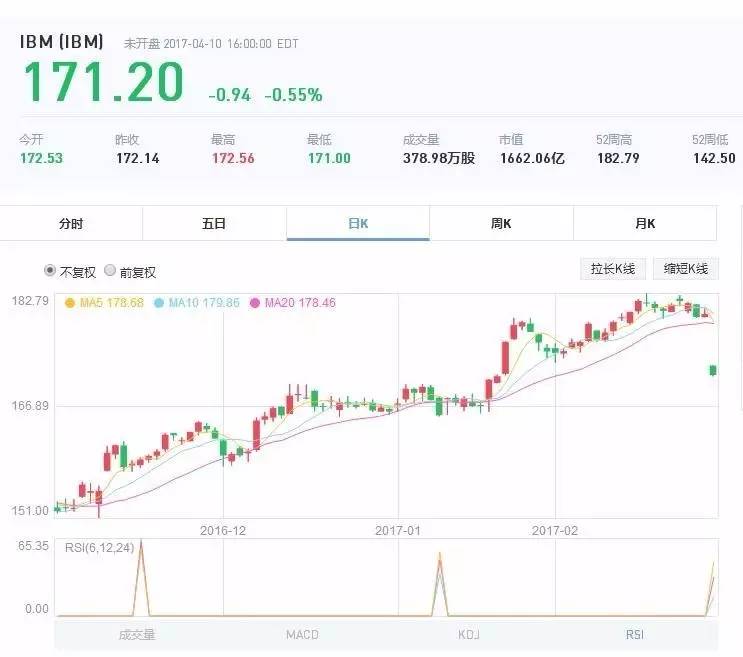
Task: Click the 2016-12 date axis label
Action: tap(223, 531)
